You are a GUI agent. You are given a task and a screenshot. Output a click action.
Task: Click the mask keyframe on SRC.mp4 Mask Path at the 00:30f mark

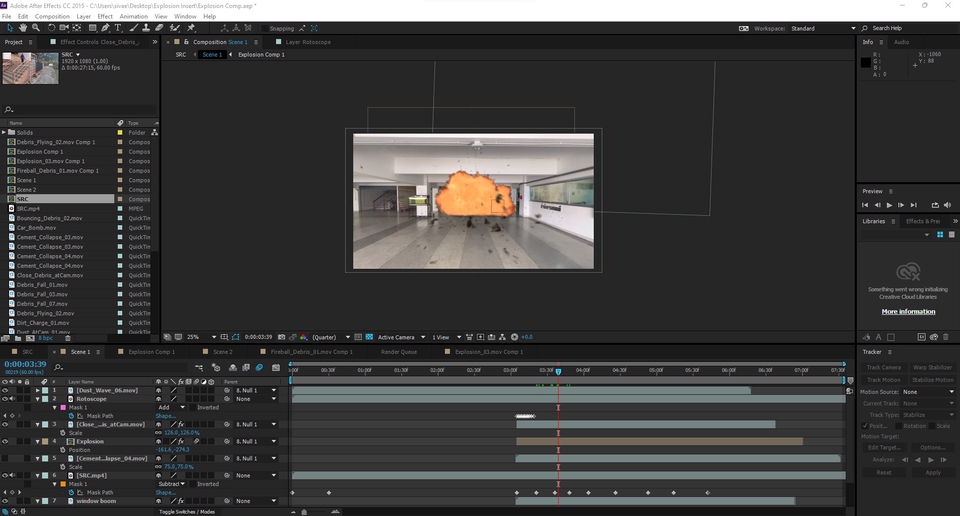click(x=329, y=493)
